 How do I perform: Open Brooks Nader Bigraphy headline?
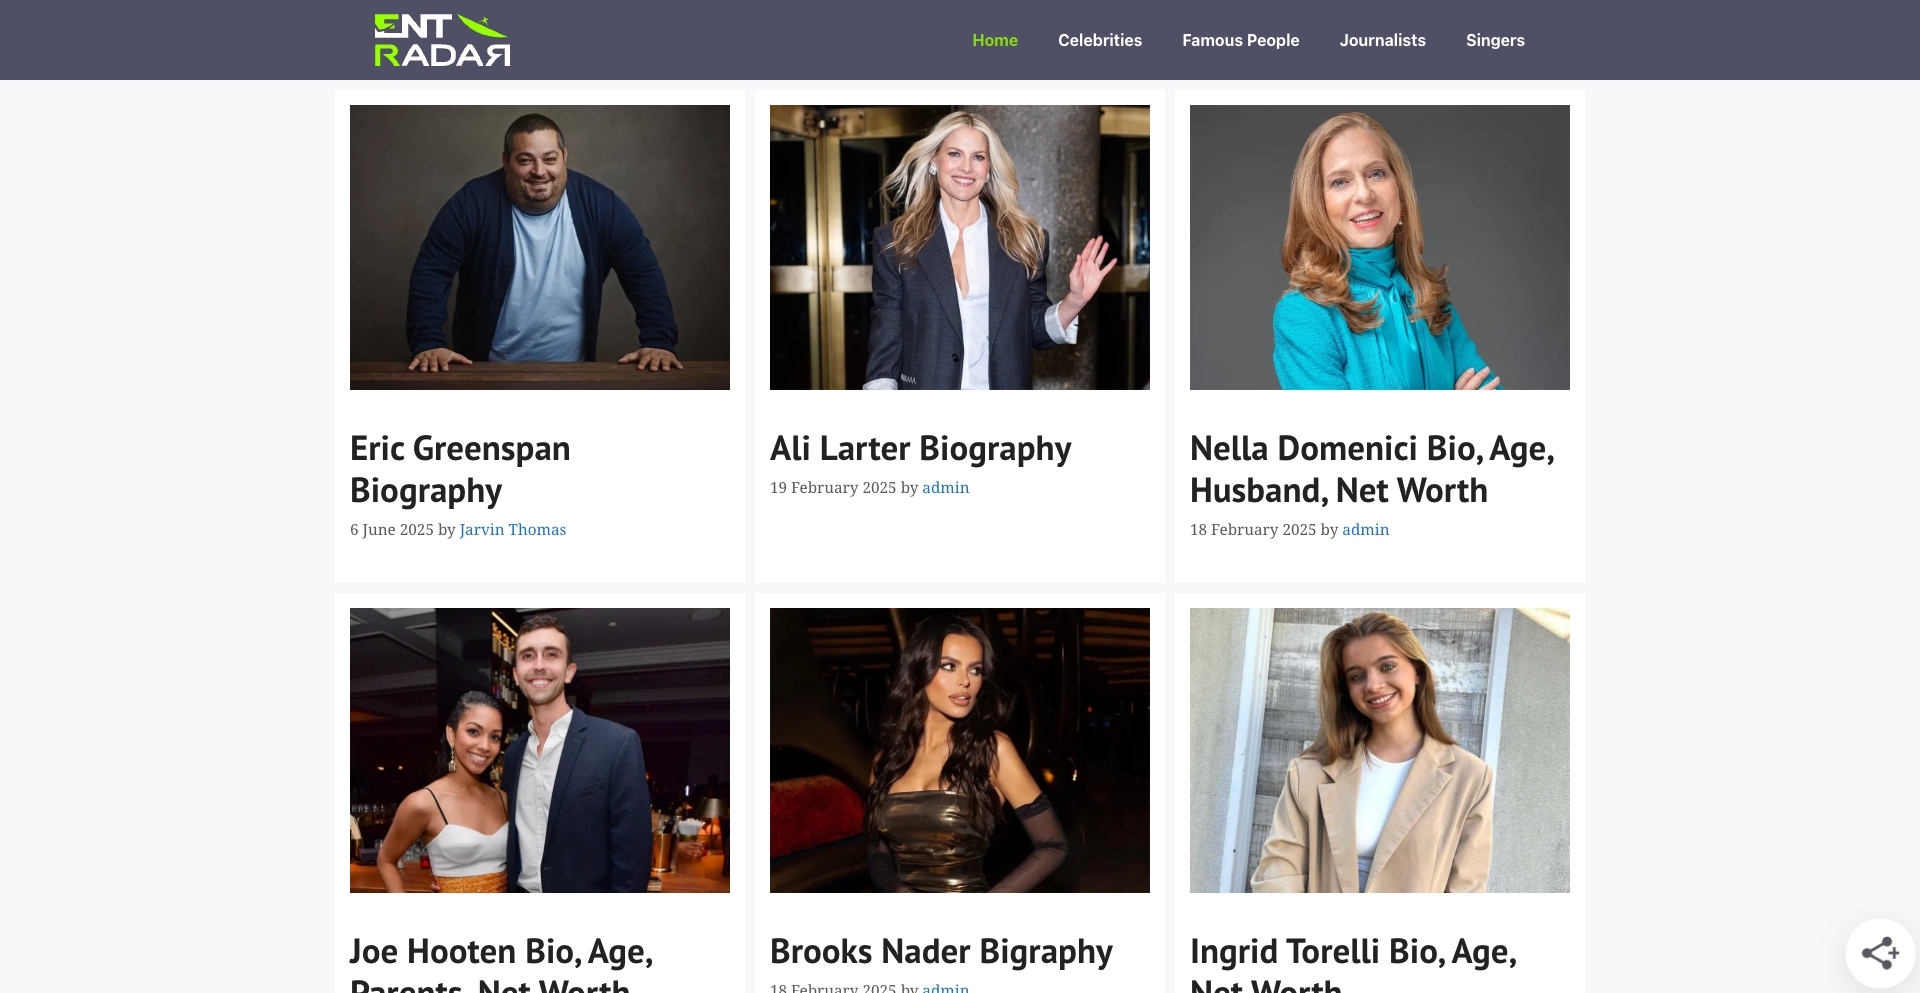point(941,951)
